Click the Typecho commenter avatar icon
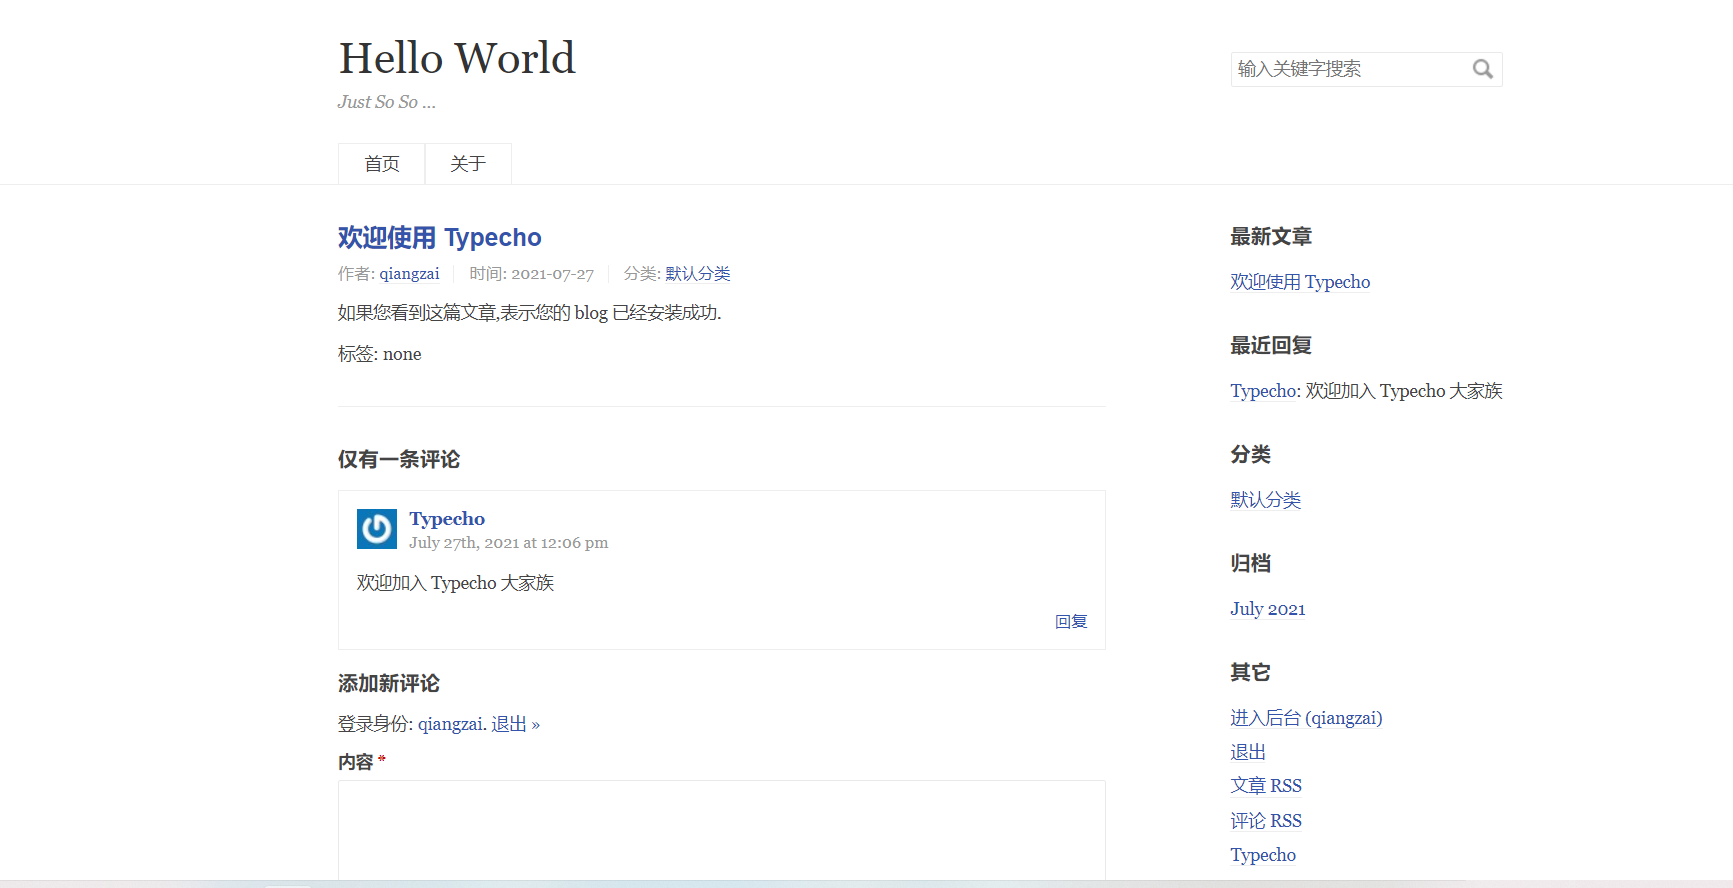The image size is (1733, 888). click(x=377, y=529)
